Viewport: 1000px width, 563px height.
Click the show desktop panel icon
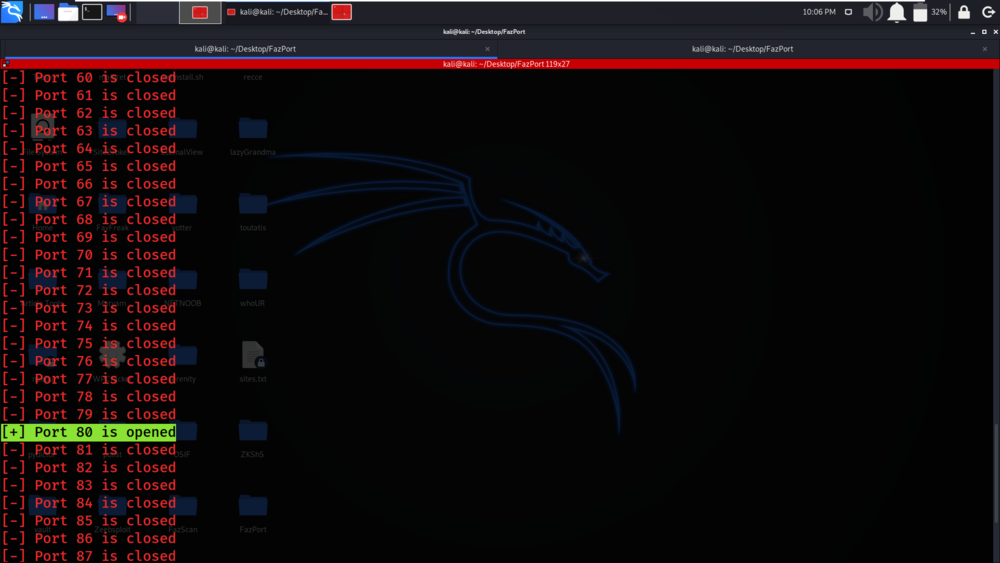pos(44,12)
